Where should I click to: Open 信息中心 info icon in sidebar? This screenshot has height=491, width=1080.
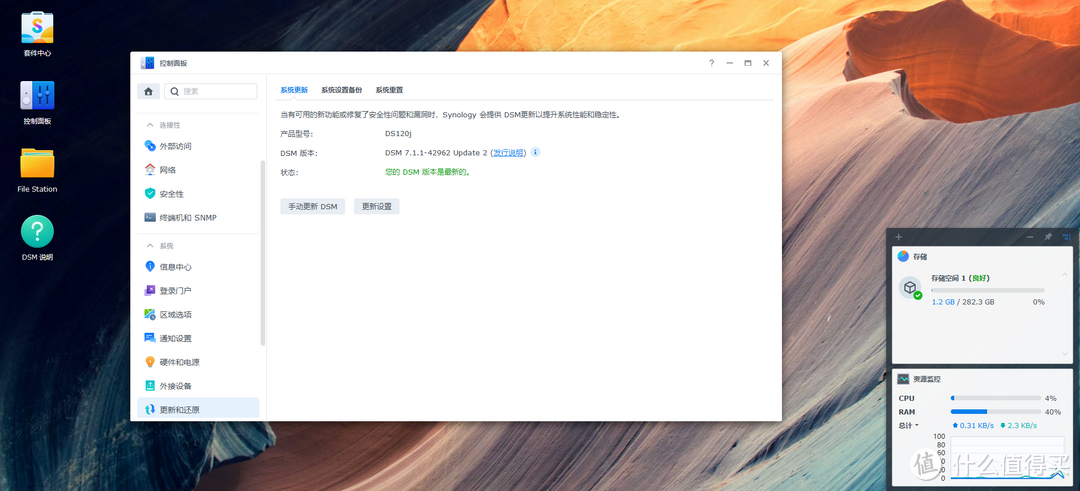click(149, 267)
